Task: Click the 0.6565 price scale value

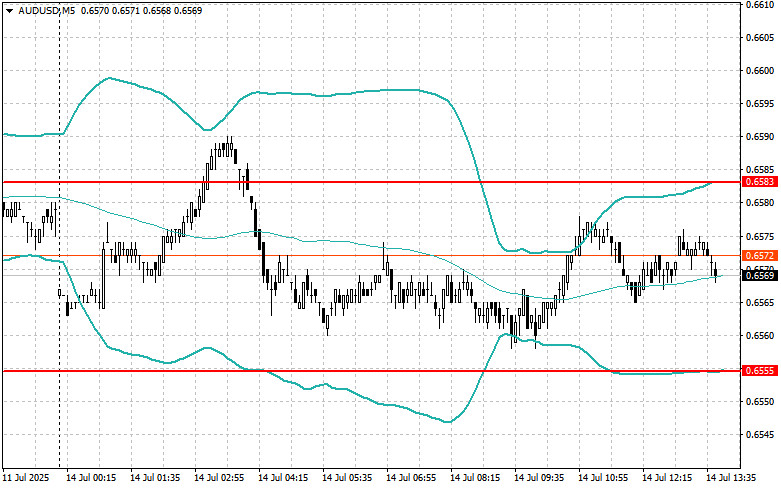Action: [x=760, y=302]
